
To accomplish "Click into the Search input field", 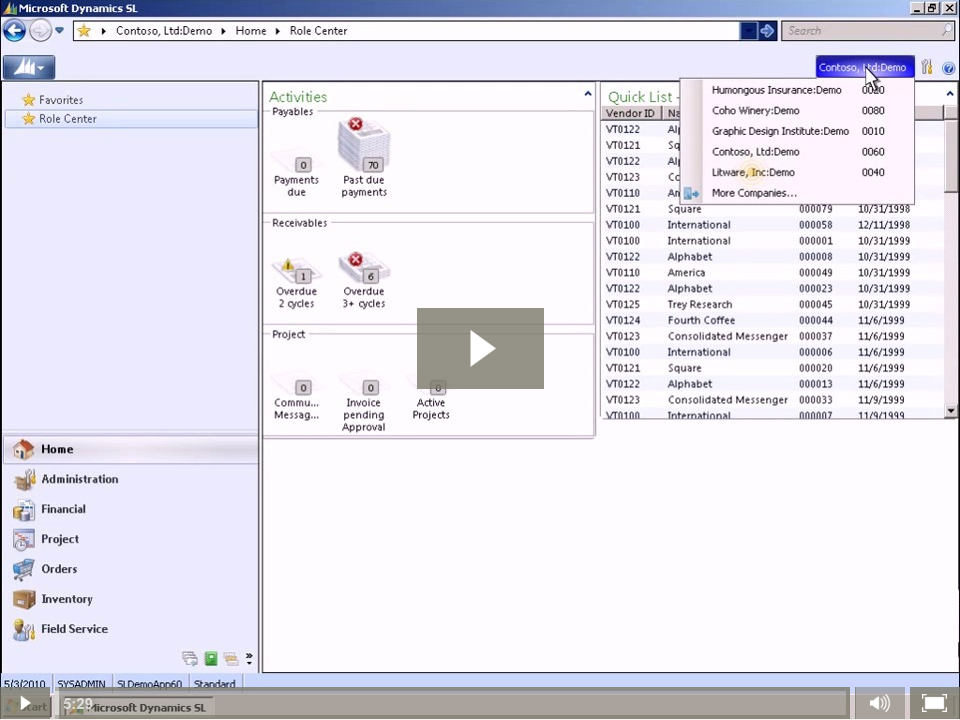I will pos(862,31).
